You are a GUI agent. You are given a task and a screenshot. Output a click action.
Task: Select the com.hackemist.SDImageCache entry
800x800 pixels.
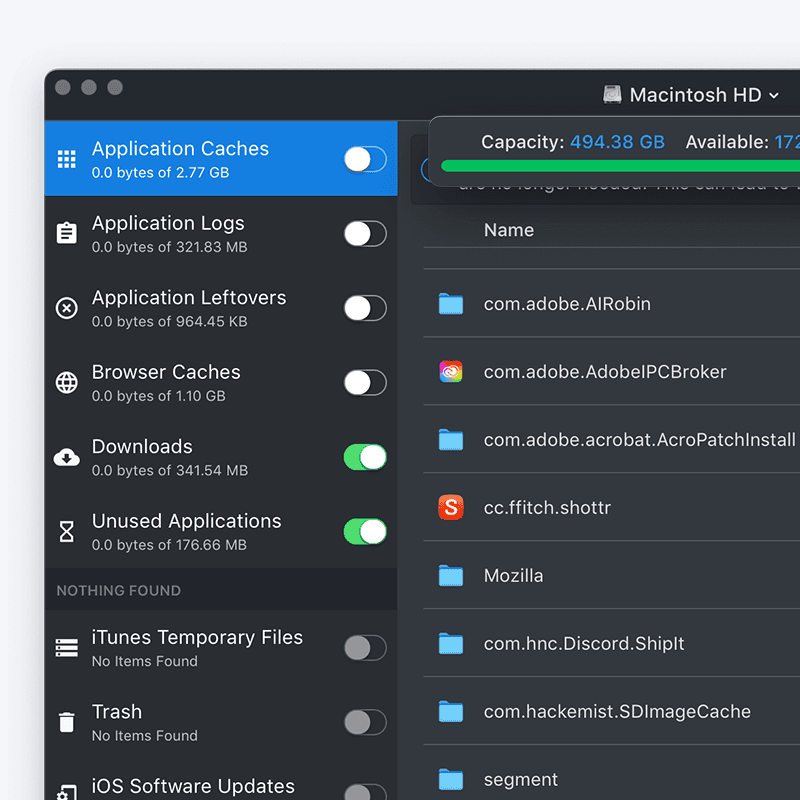[x=612, y=711]
